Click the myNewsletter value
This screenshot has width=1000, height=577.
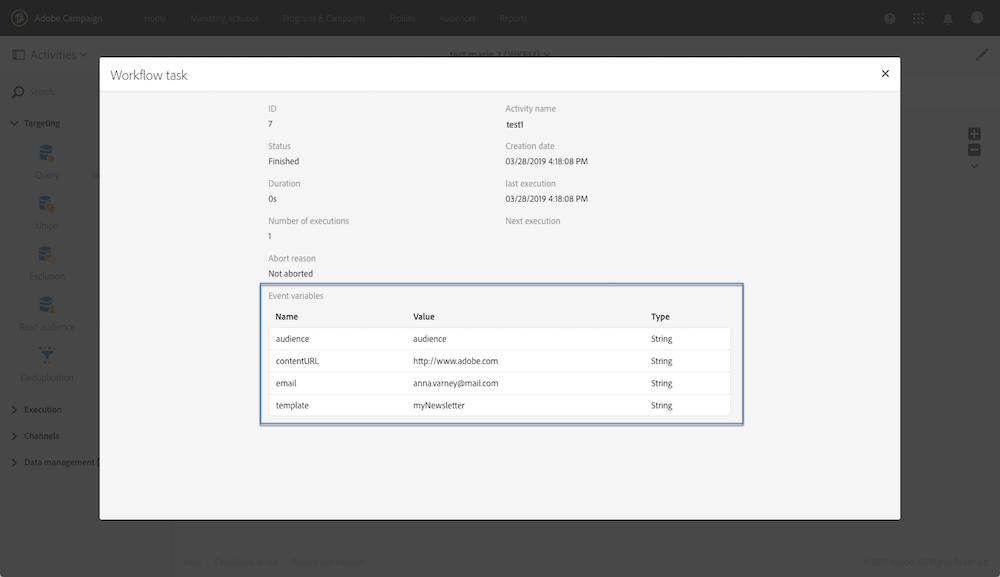pyautogui.click(x=439, y=405)
